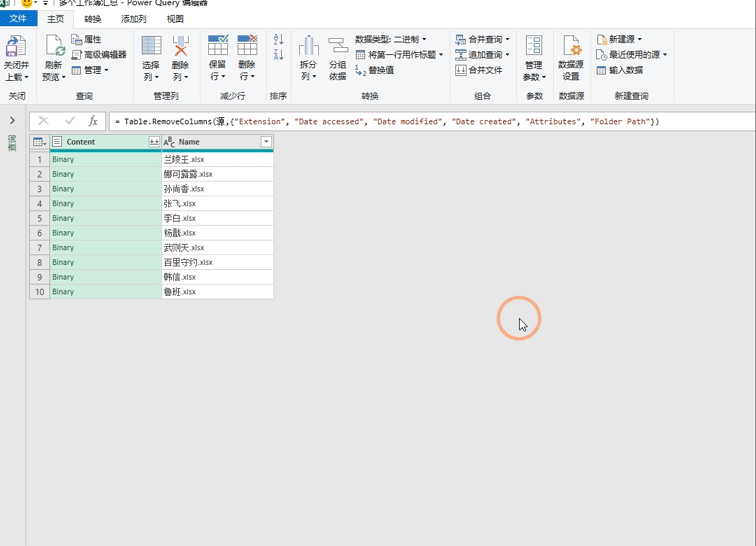
Task: Open the table menu icon at the grid corner
Action: click(40, 142)
